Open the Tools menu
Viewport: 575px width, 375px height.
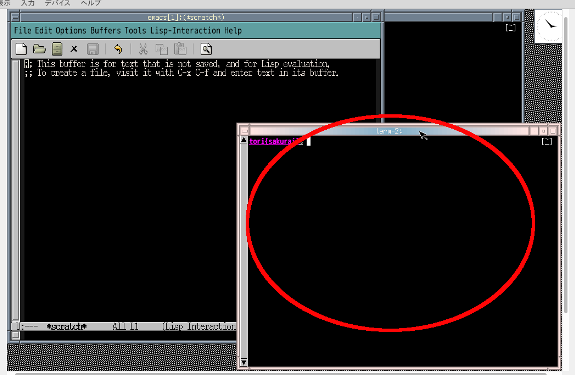tap(135, 30)
